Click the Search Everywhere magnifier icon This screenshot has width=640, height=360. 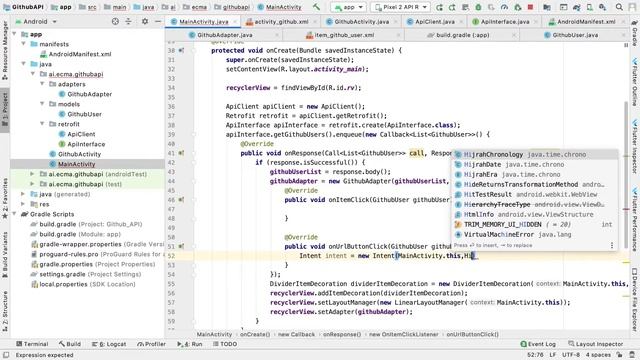[619, 7]
